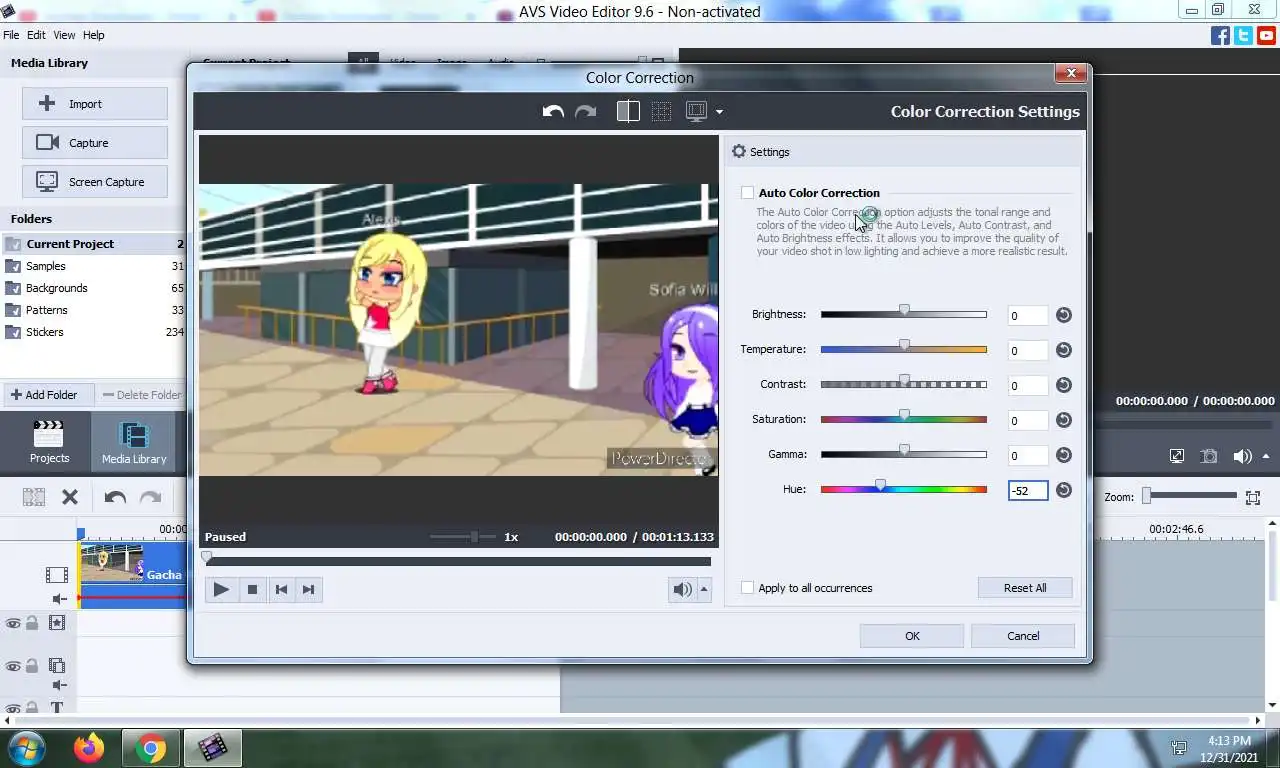
Task: Expand the preview volume arrow
Action: [704, 589]
